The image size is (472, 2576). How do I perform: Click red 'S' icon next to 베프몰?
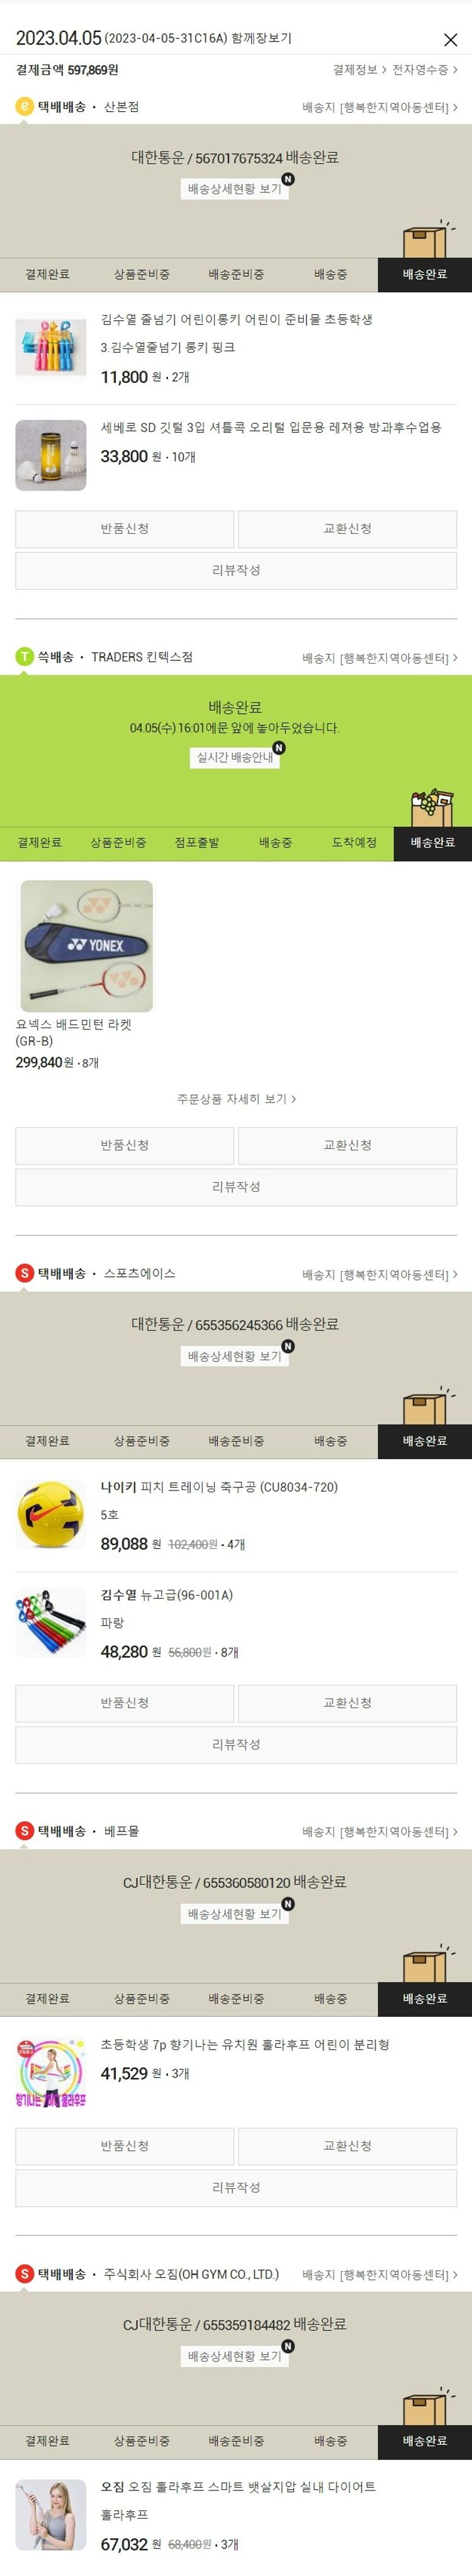click(25, 1831)
